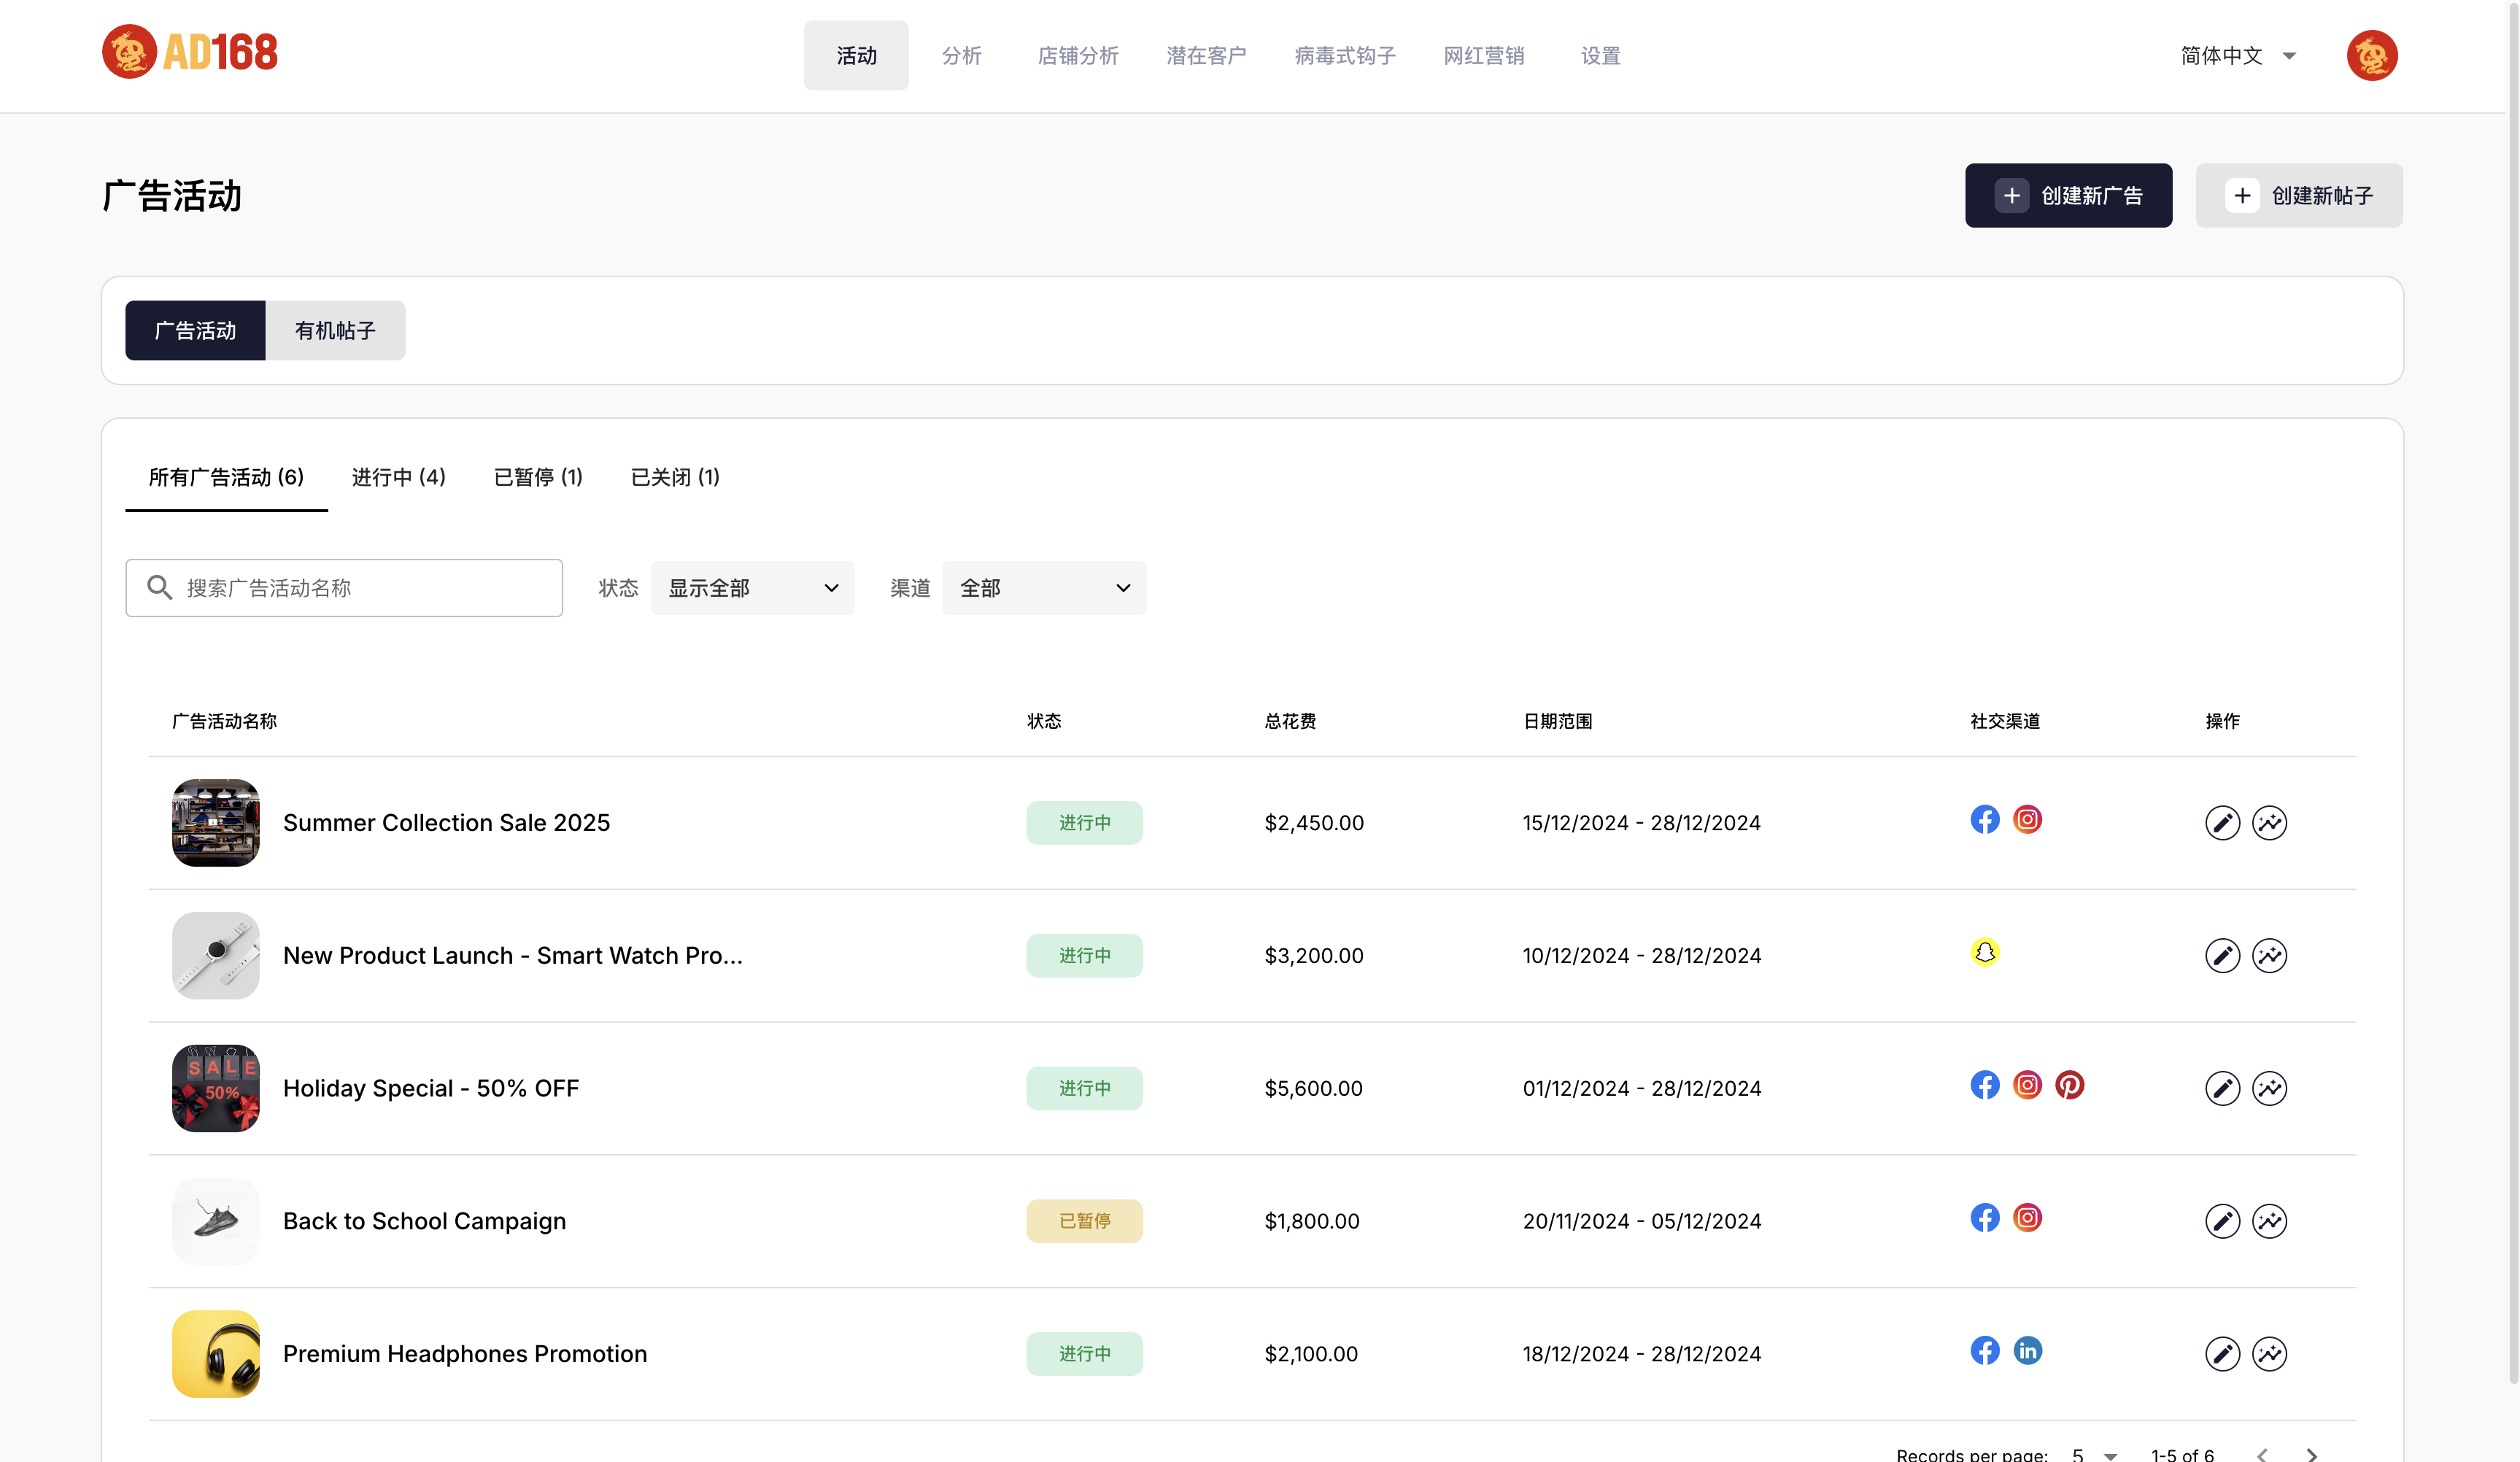Click the 创建新广告 button
The image size is (2520, 1462).
click(2068, 196)
